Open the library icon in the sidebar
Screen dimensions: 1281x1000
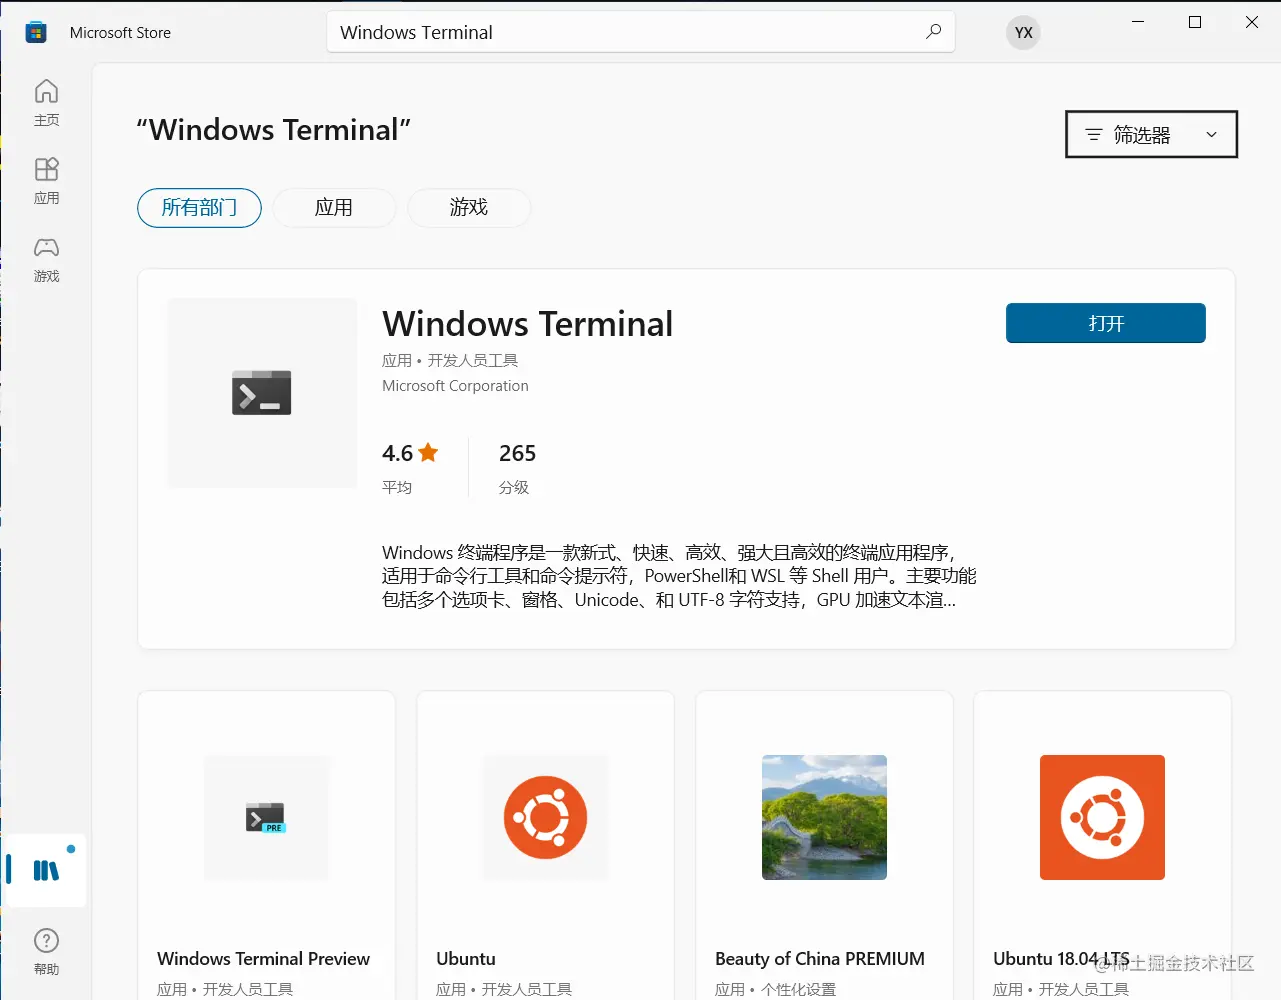44,868
